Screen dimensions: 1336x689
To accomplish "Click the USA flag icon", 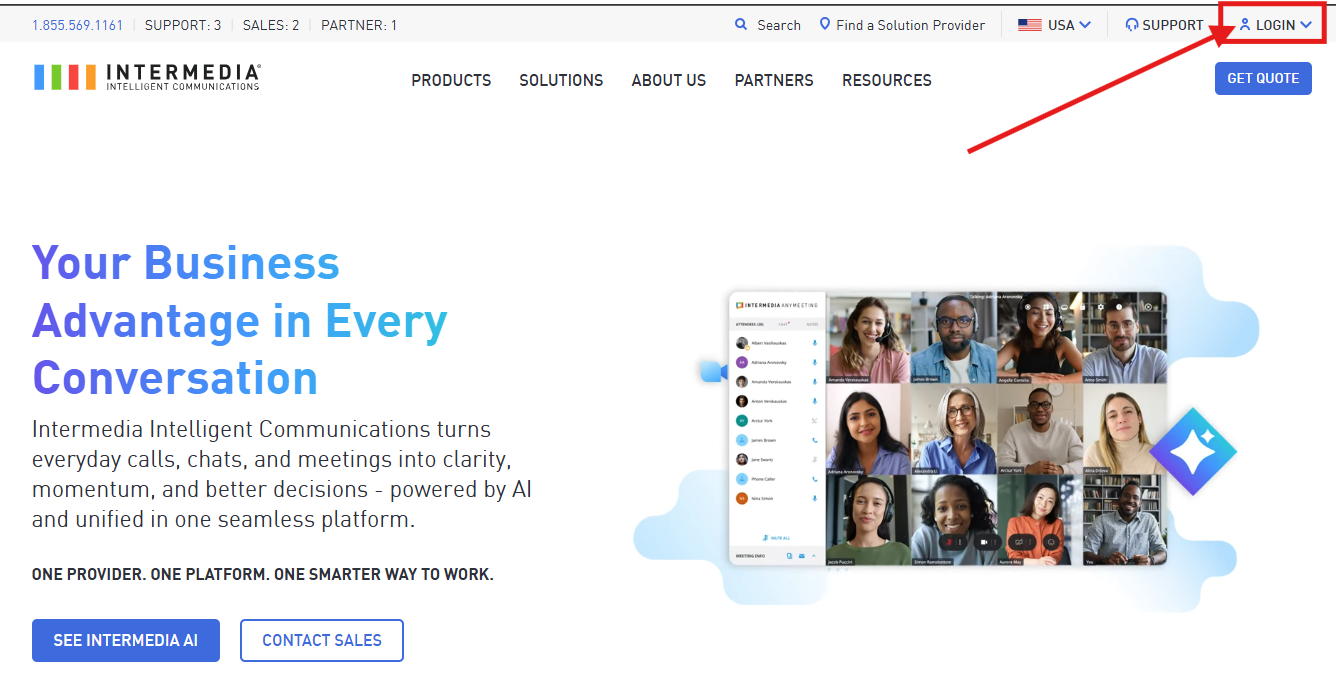I will point(1030,25).
